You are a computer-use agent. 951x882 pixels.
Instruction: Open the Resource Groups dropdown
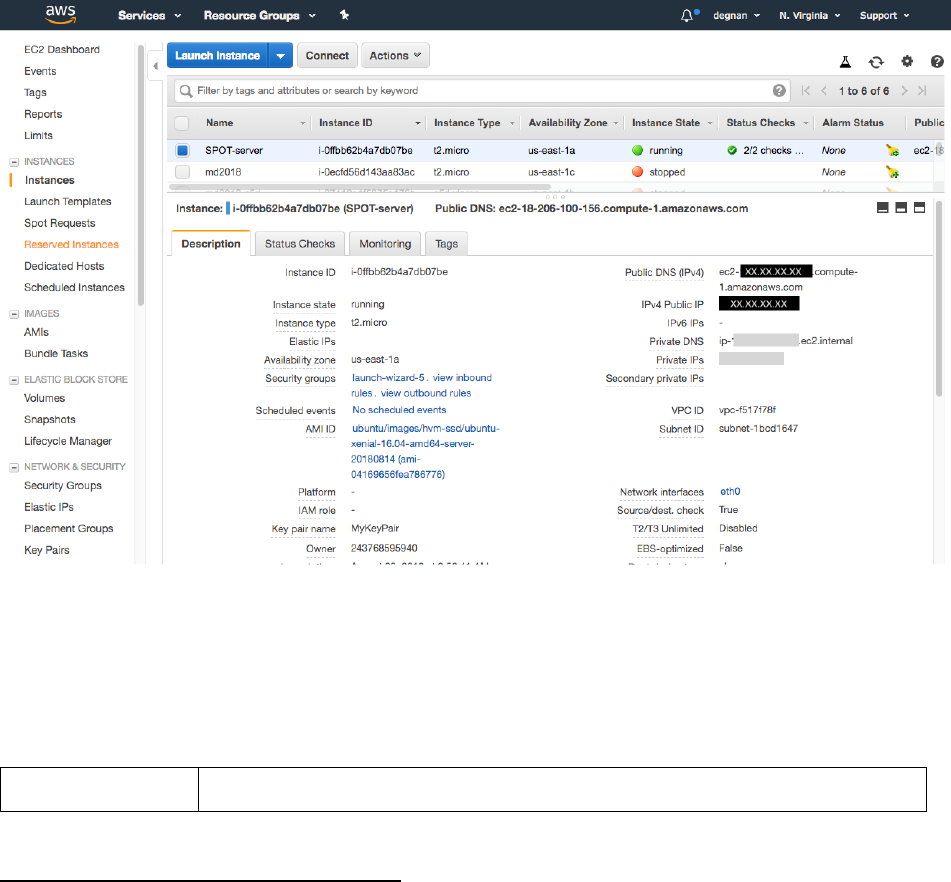click(260, 15)
